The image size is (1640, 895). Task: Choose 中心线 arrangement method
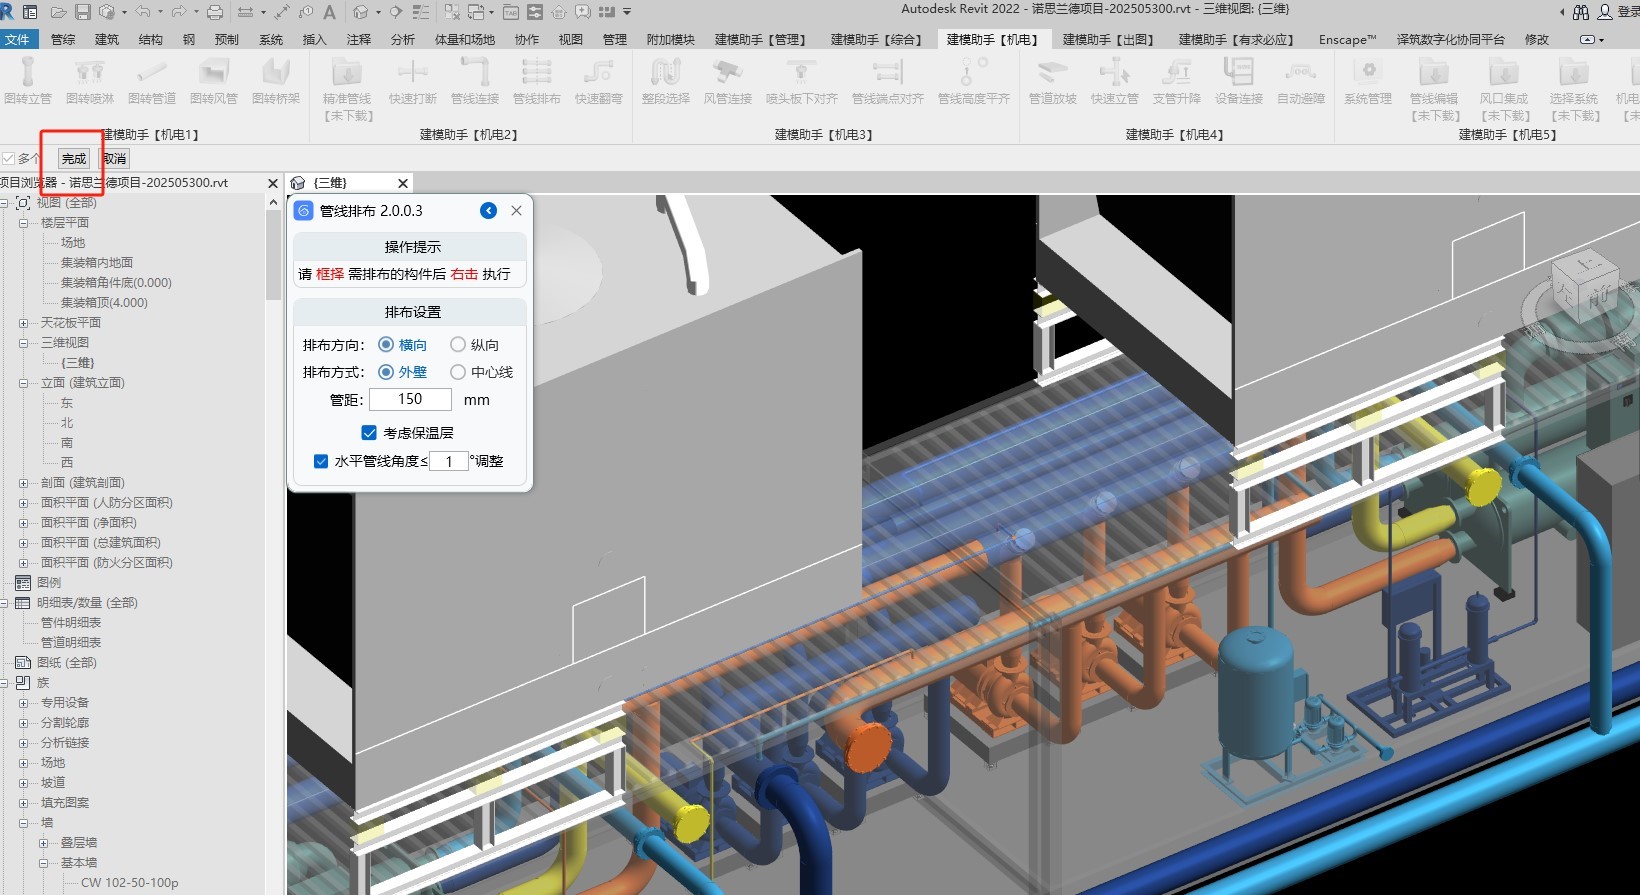[x=458, y=372]
